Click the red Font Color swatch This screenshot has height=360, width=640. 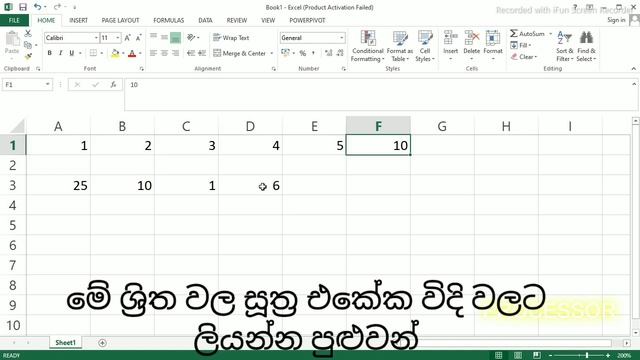[x=132, y=53]
